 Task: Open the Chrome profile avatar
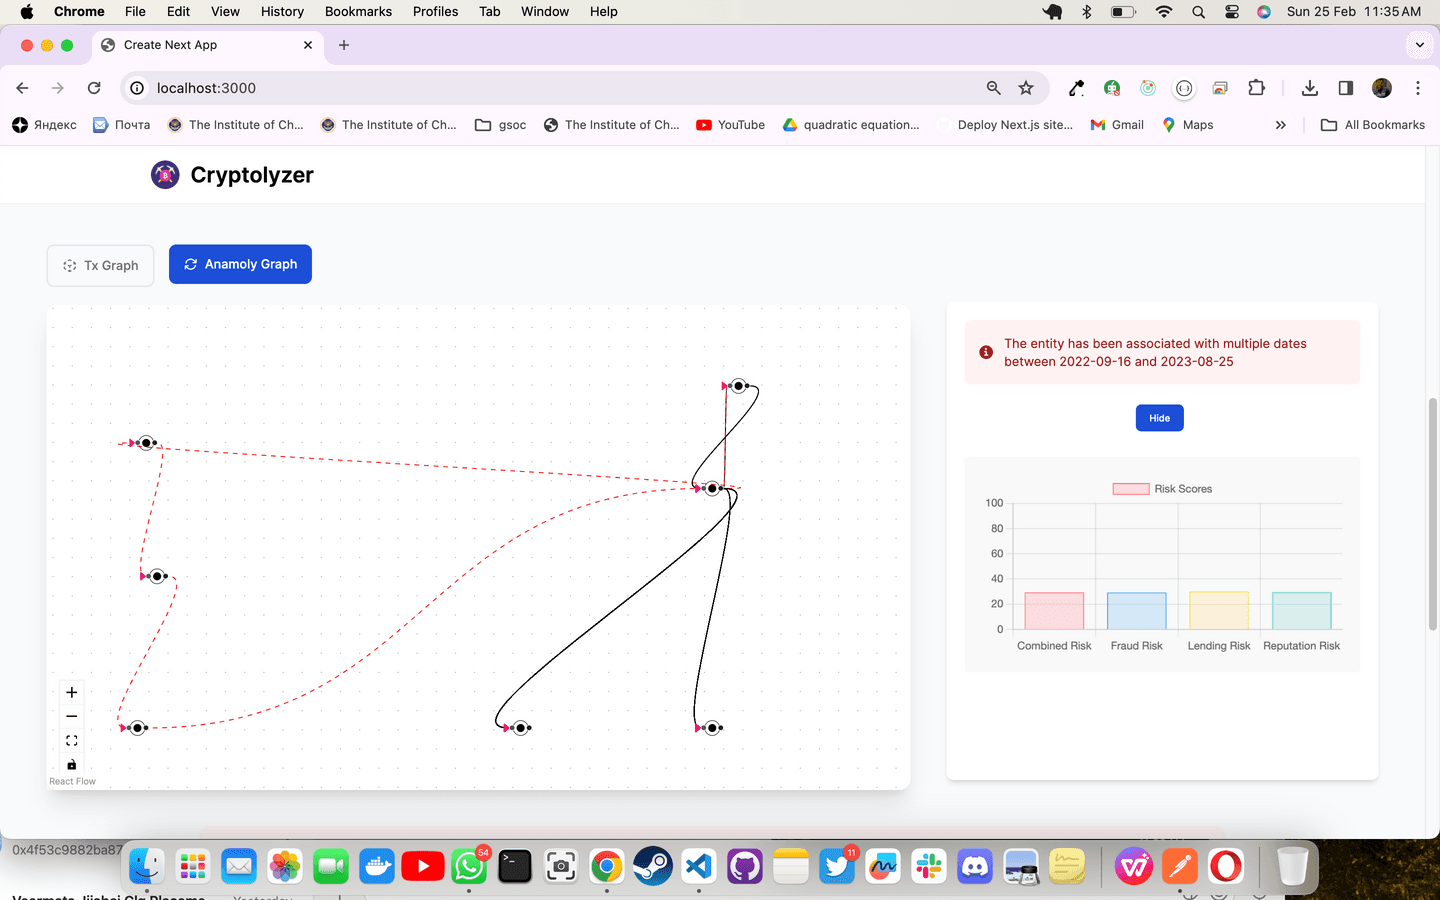[x=1382, y=88]
